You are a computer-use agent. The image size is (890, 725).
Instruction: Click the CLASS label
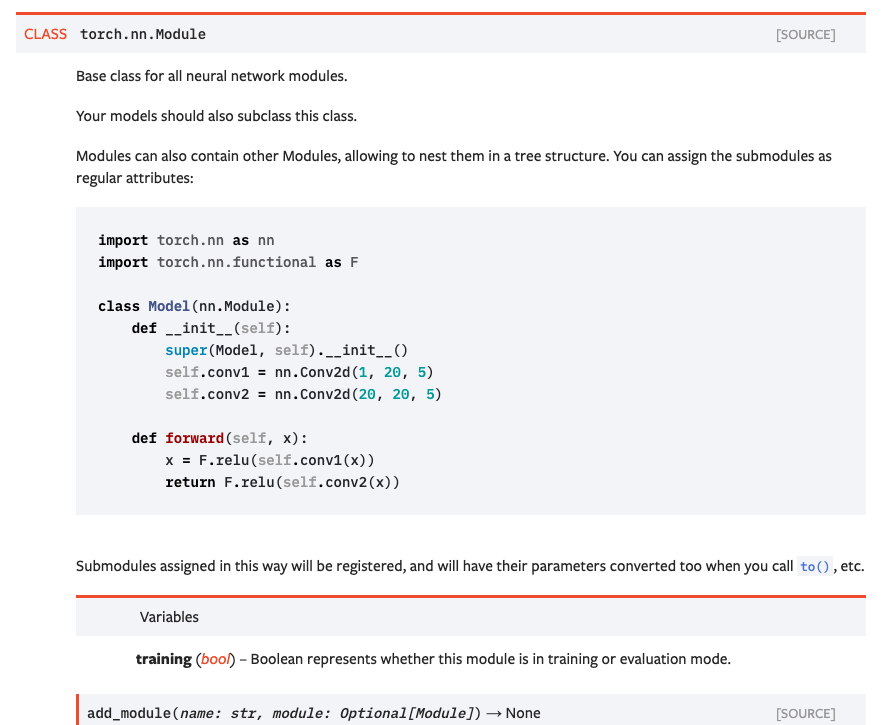tap(45, 35)
